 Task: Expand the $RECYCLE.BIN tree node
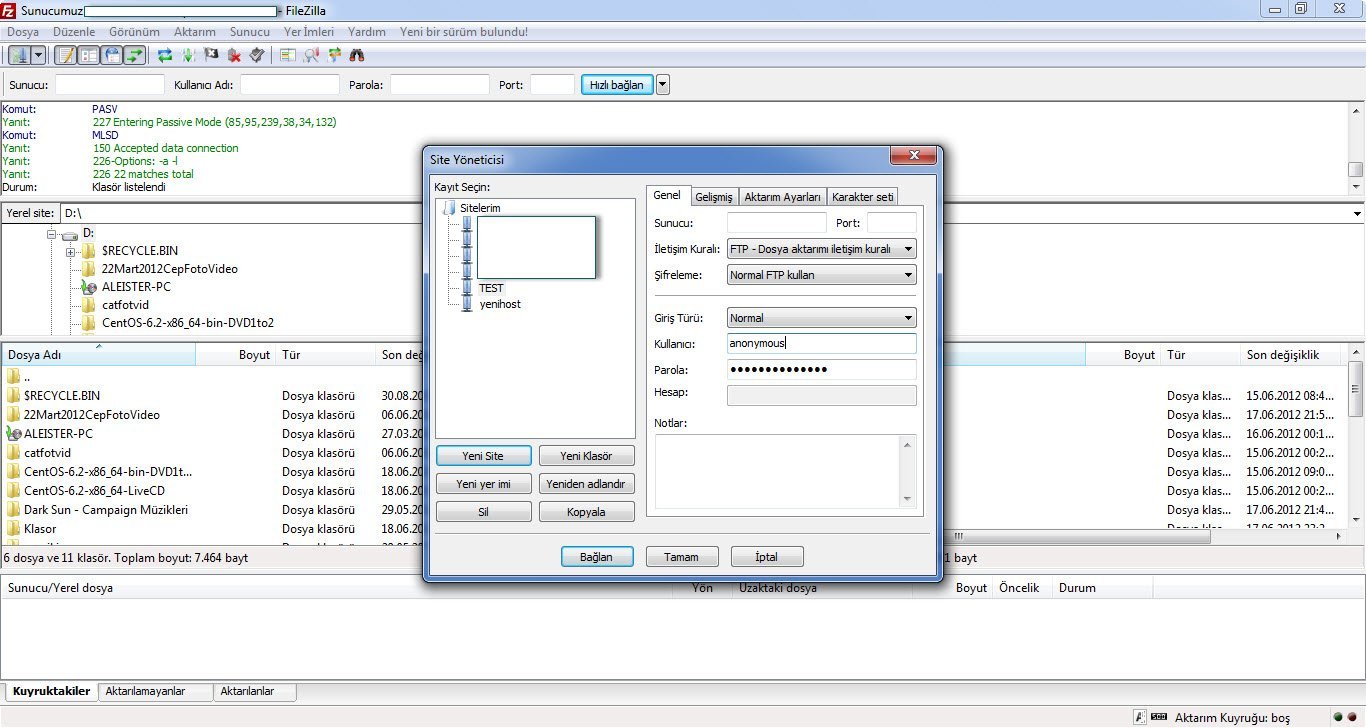pos(71,252)
